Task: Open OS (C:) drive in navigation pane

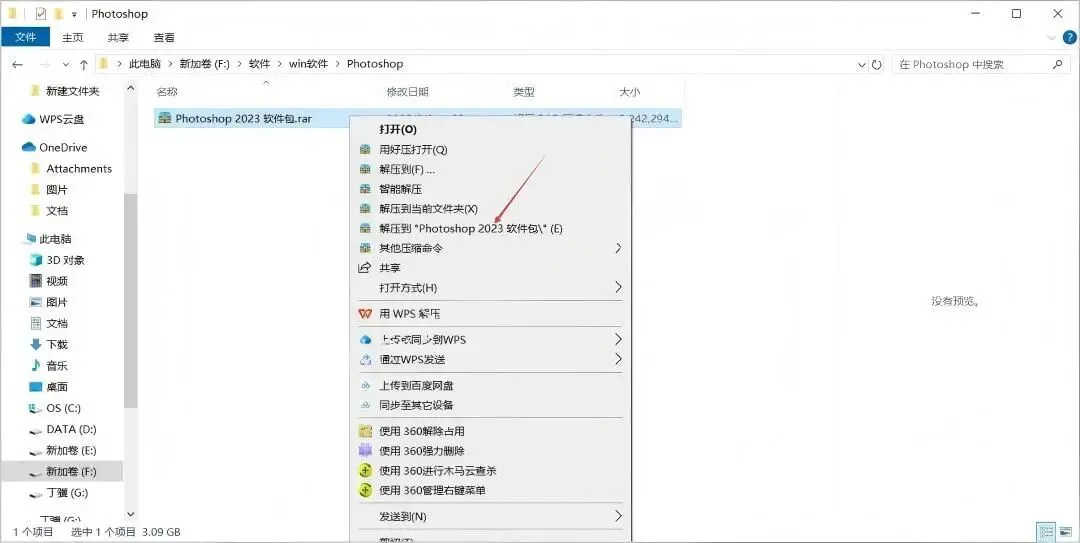Action: [63, 408]
